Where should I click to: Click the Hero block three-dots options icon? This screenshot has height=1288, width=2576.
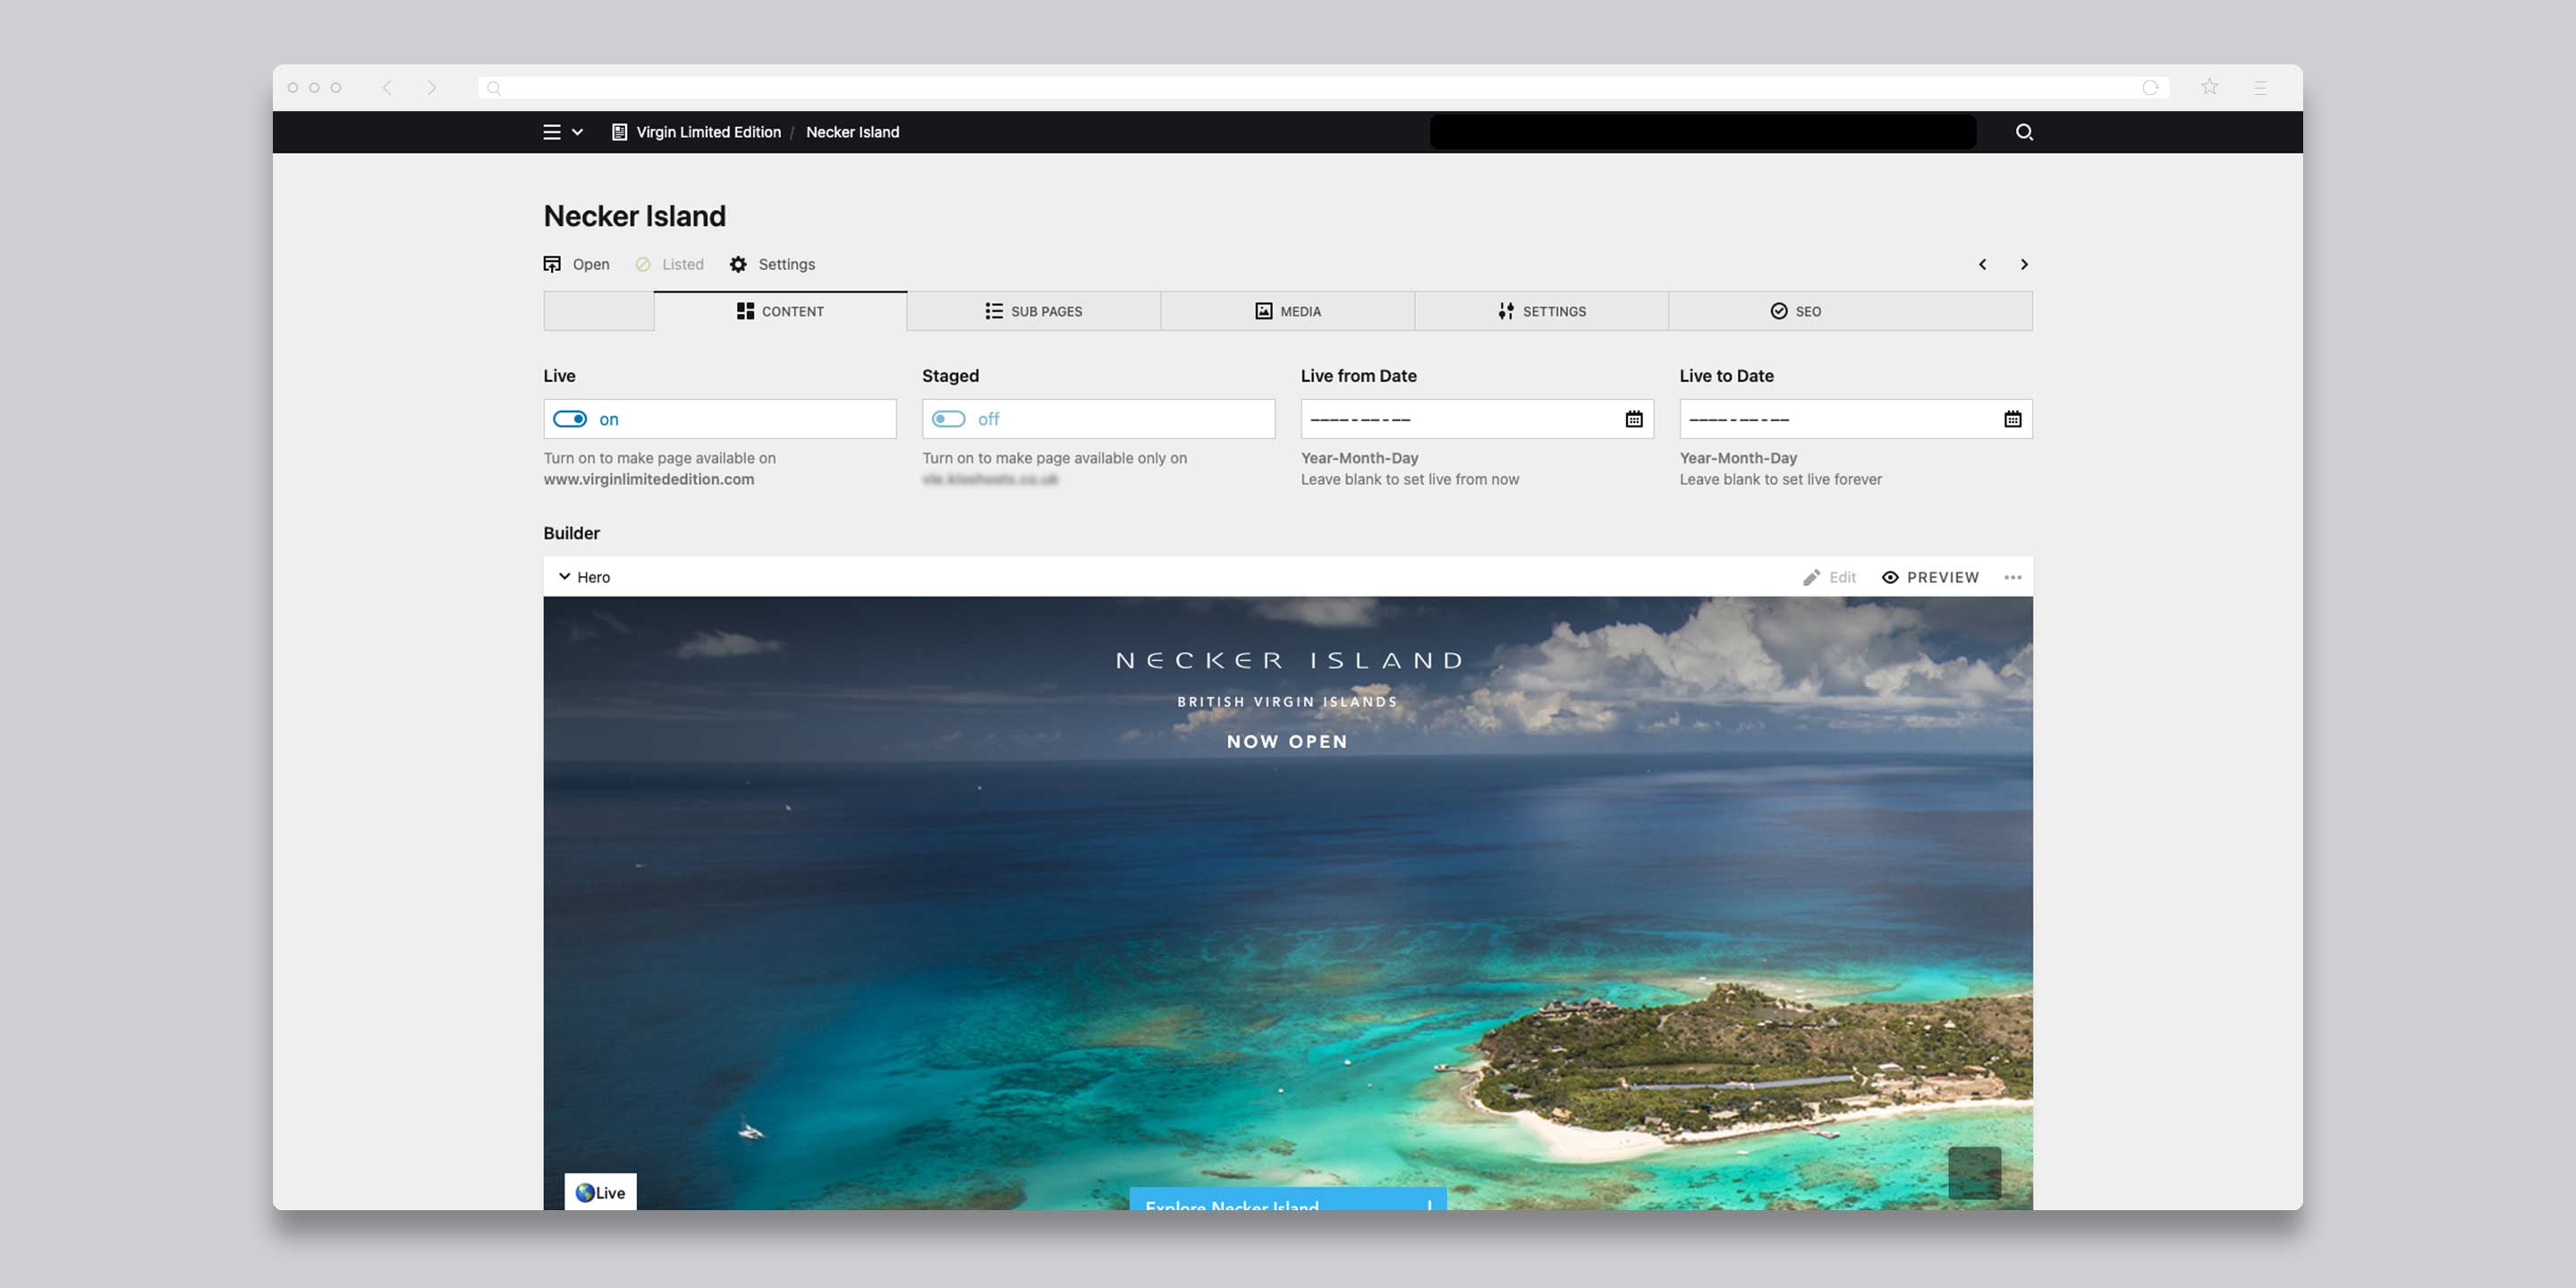(2012, 577)
